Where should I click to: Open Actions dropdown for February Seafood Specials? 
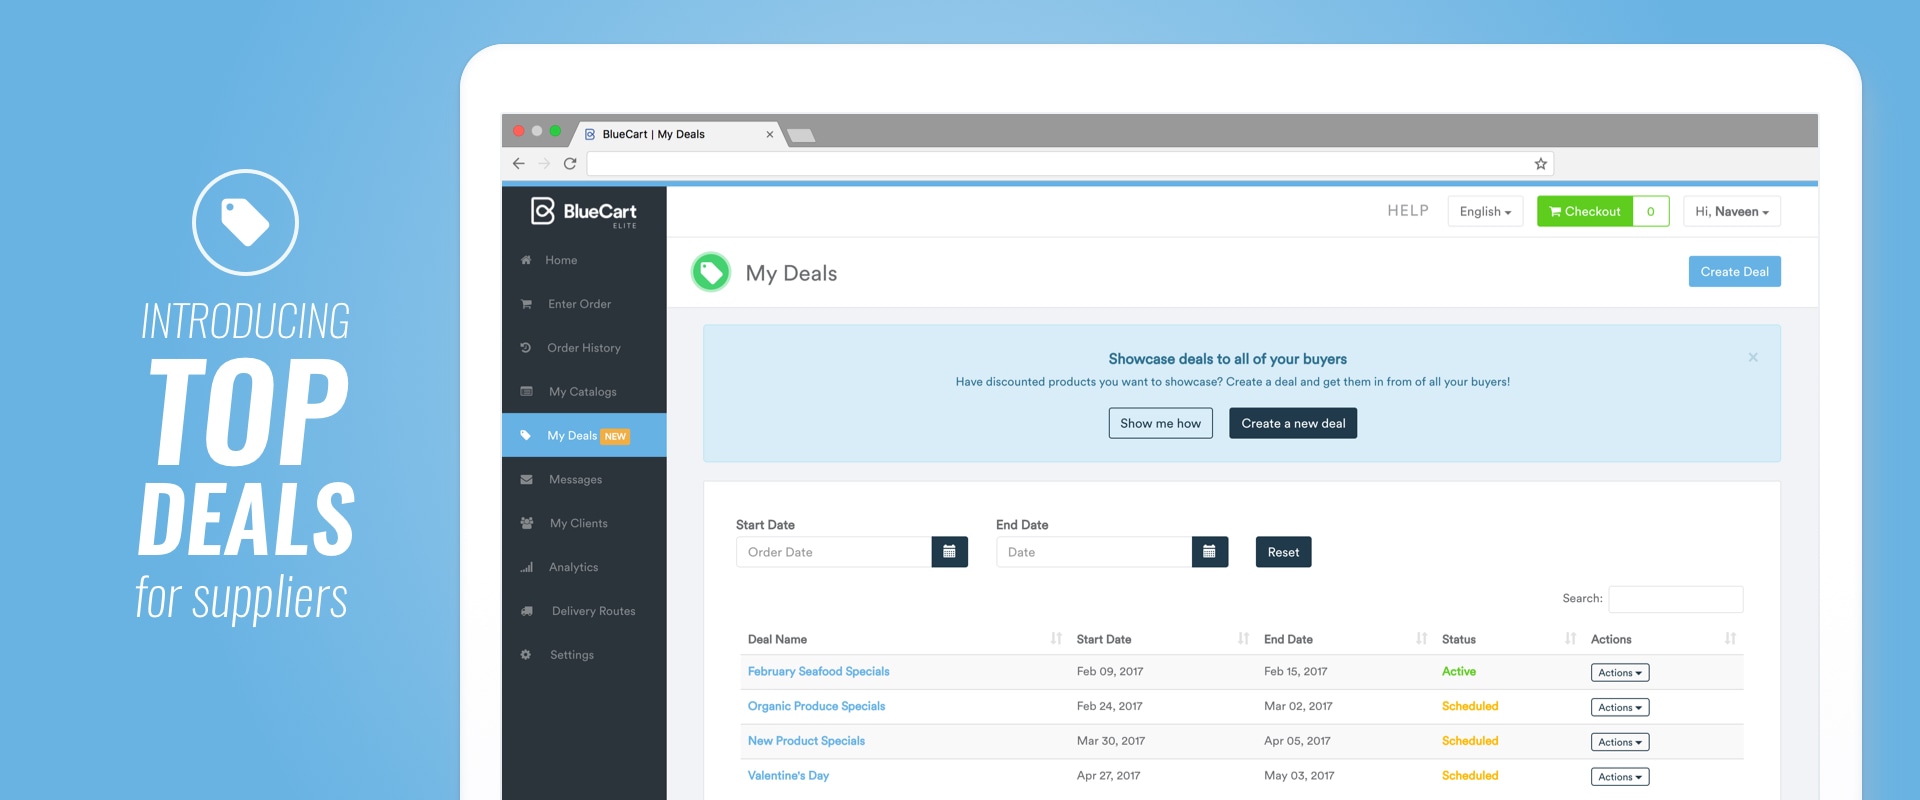[1620, 673]
